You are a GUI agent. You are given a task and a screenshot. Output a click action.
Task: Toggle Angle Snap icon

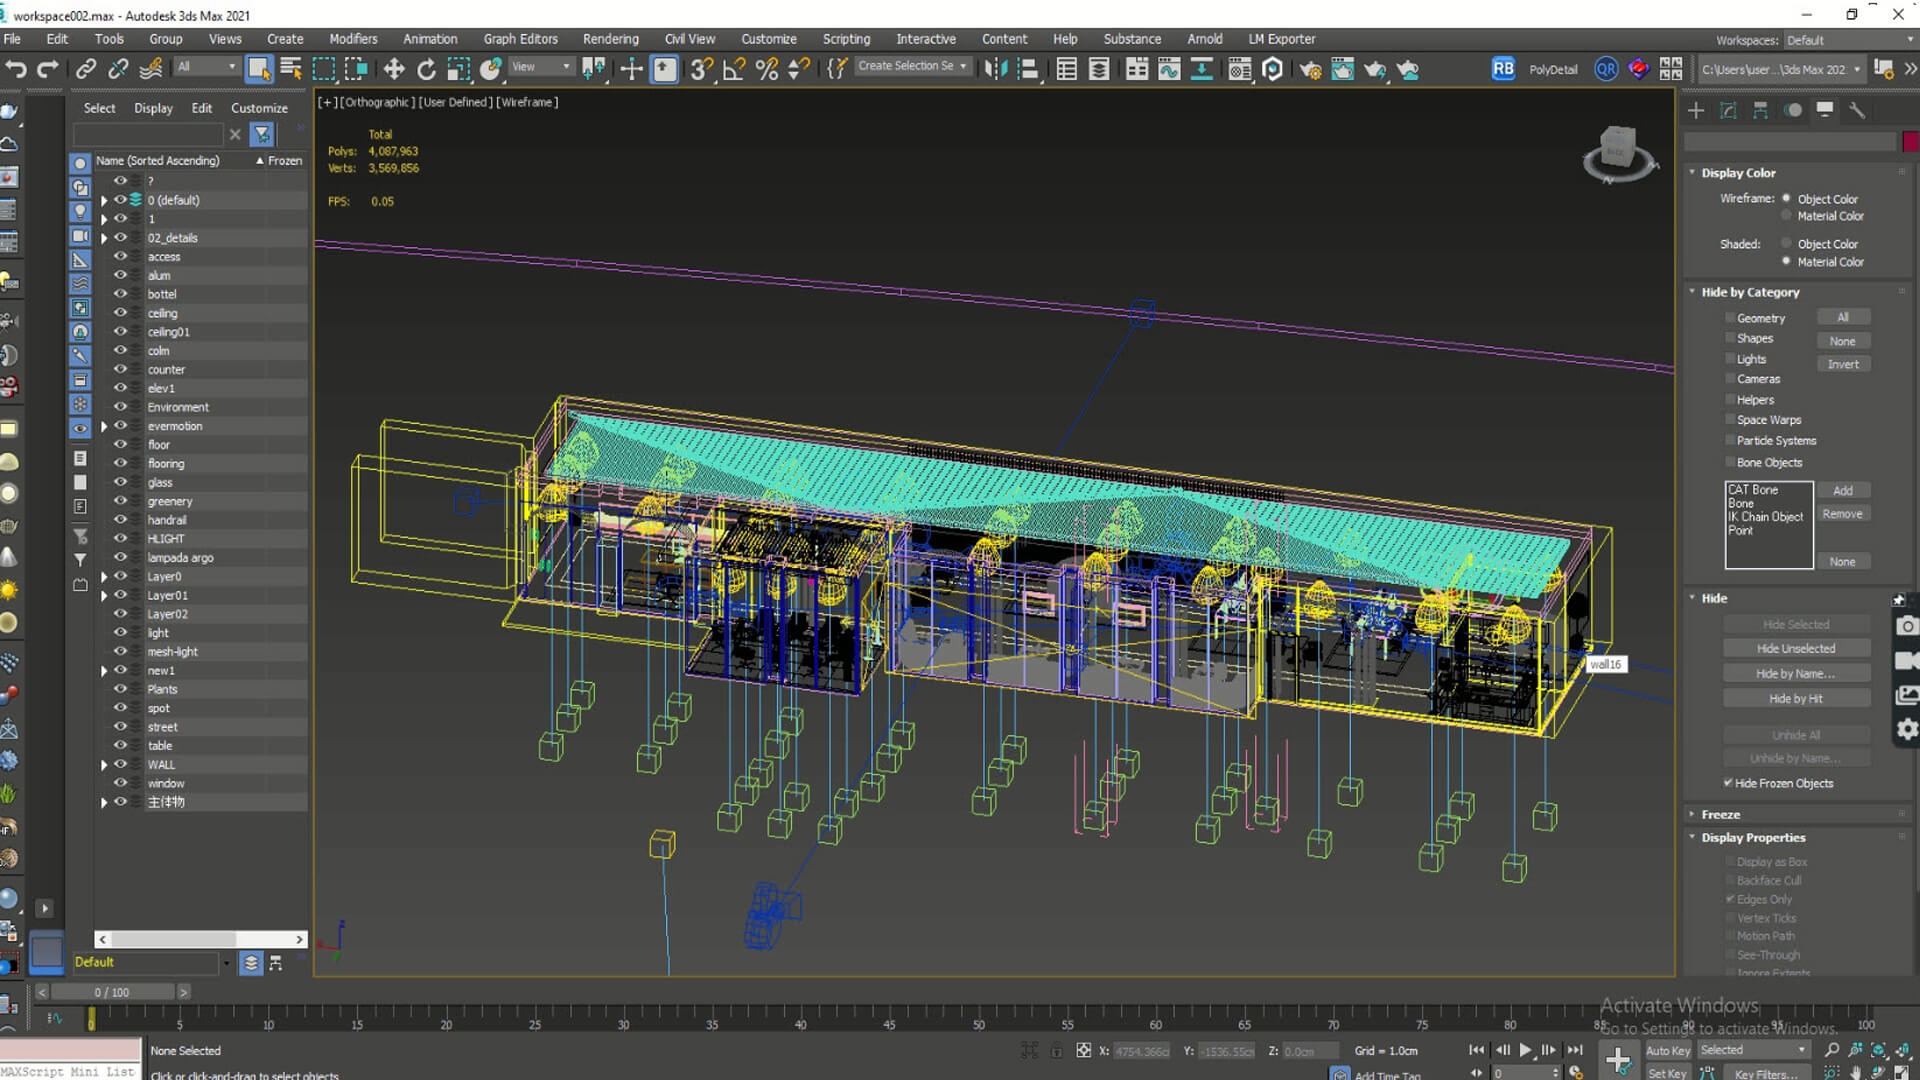point(734,69)
